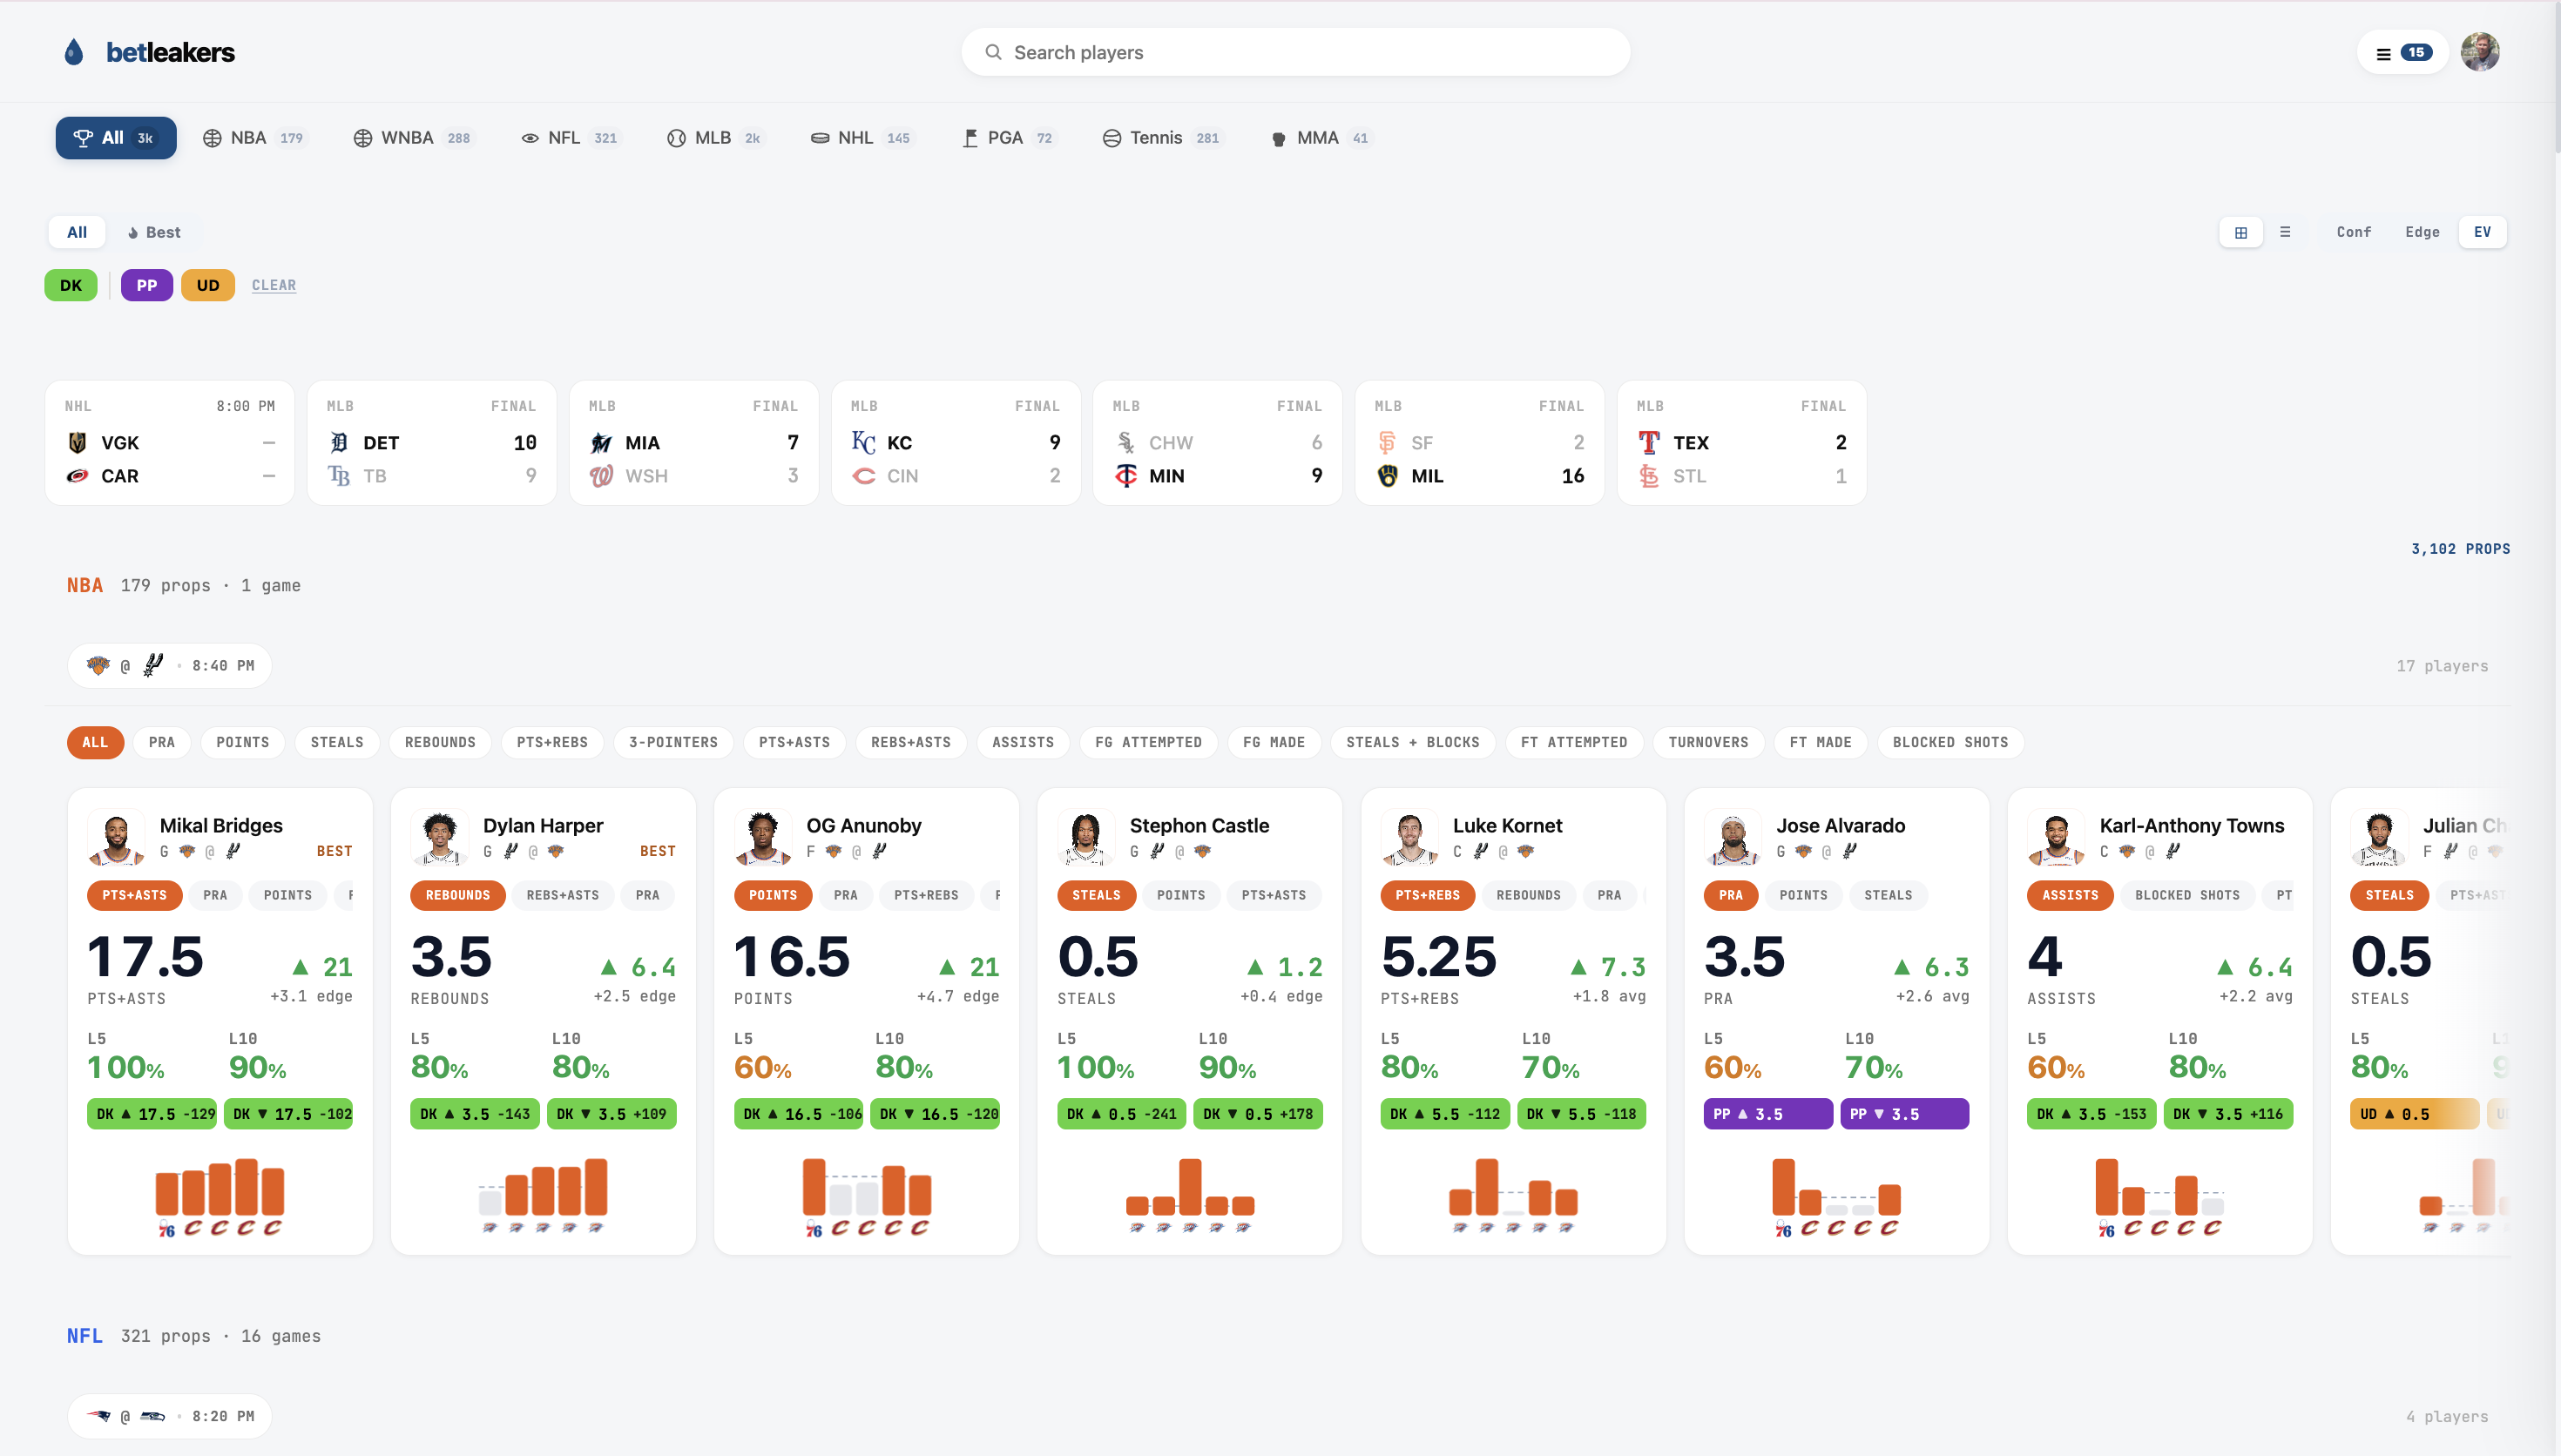This screenshot has height=1456, width=2561.
Task: Switch to the Tennis tab
Action: (1161, 138)
